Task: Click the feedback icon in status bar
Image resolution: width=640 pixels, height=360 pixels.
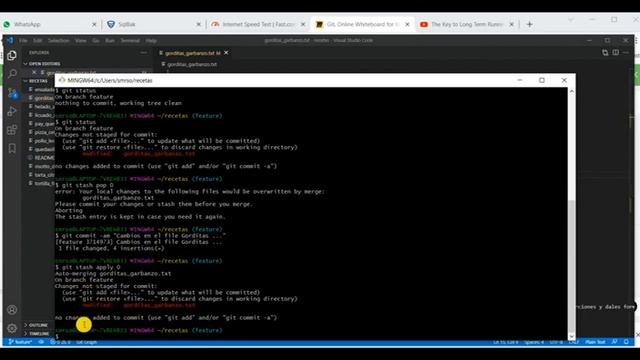Action: (x=614, y=342)
